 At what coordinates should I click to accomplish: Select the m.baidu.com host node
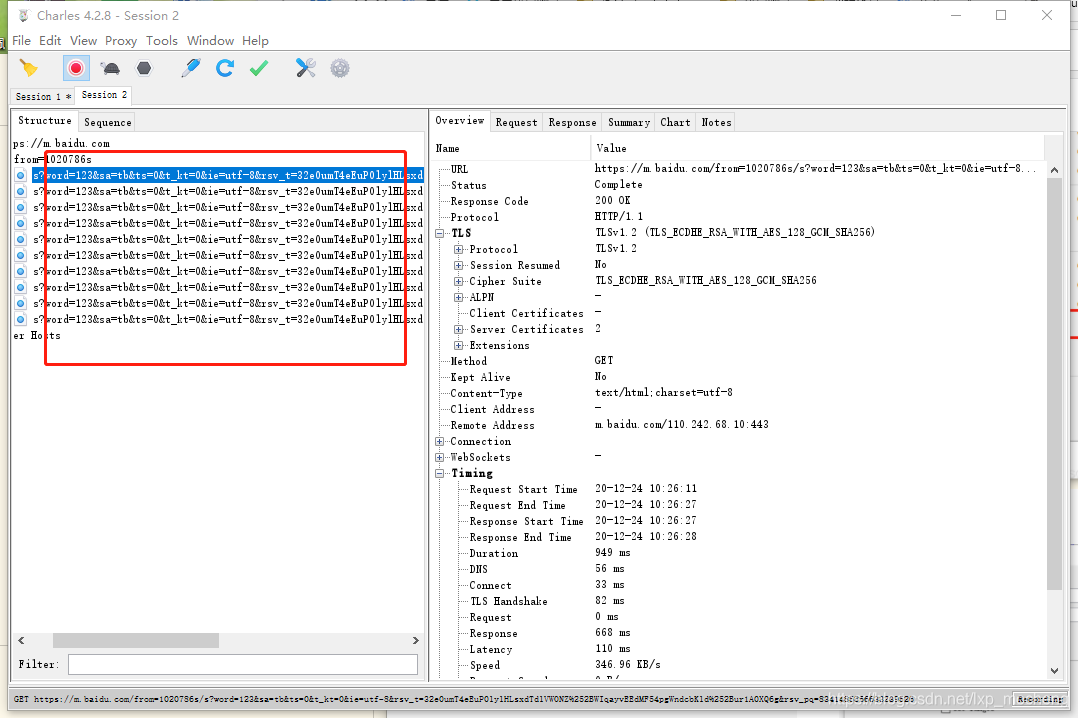[x=61, y=143]
